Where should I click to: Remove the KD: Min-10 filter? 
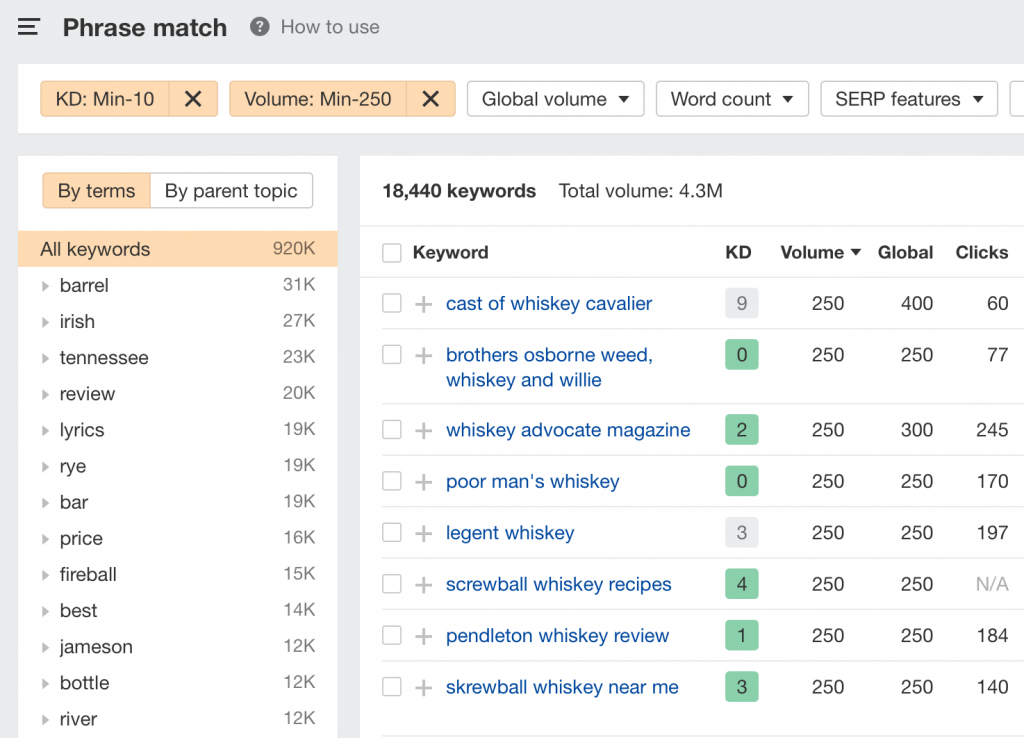point(193,99)
